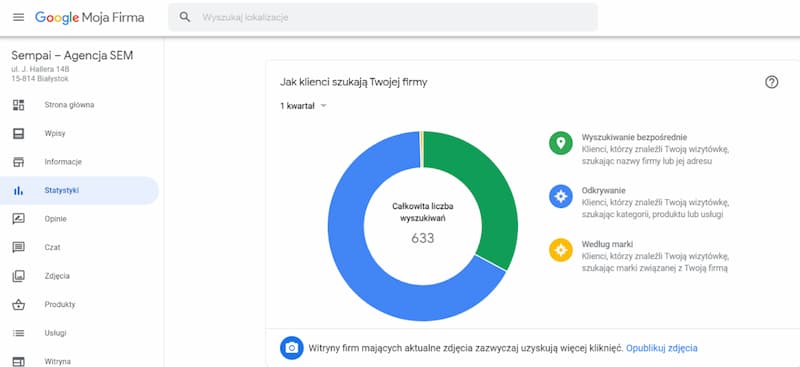Click the 15-814 Białystok postal line
Image resolution: width=800 pixels, height=367 pixels.
pyautogui.click(x=40, y=79)
